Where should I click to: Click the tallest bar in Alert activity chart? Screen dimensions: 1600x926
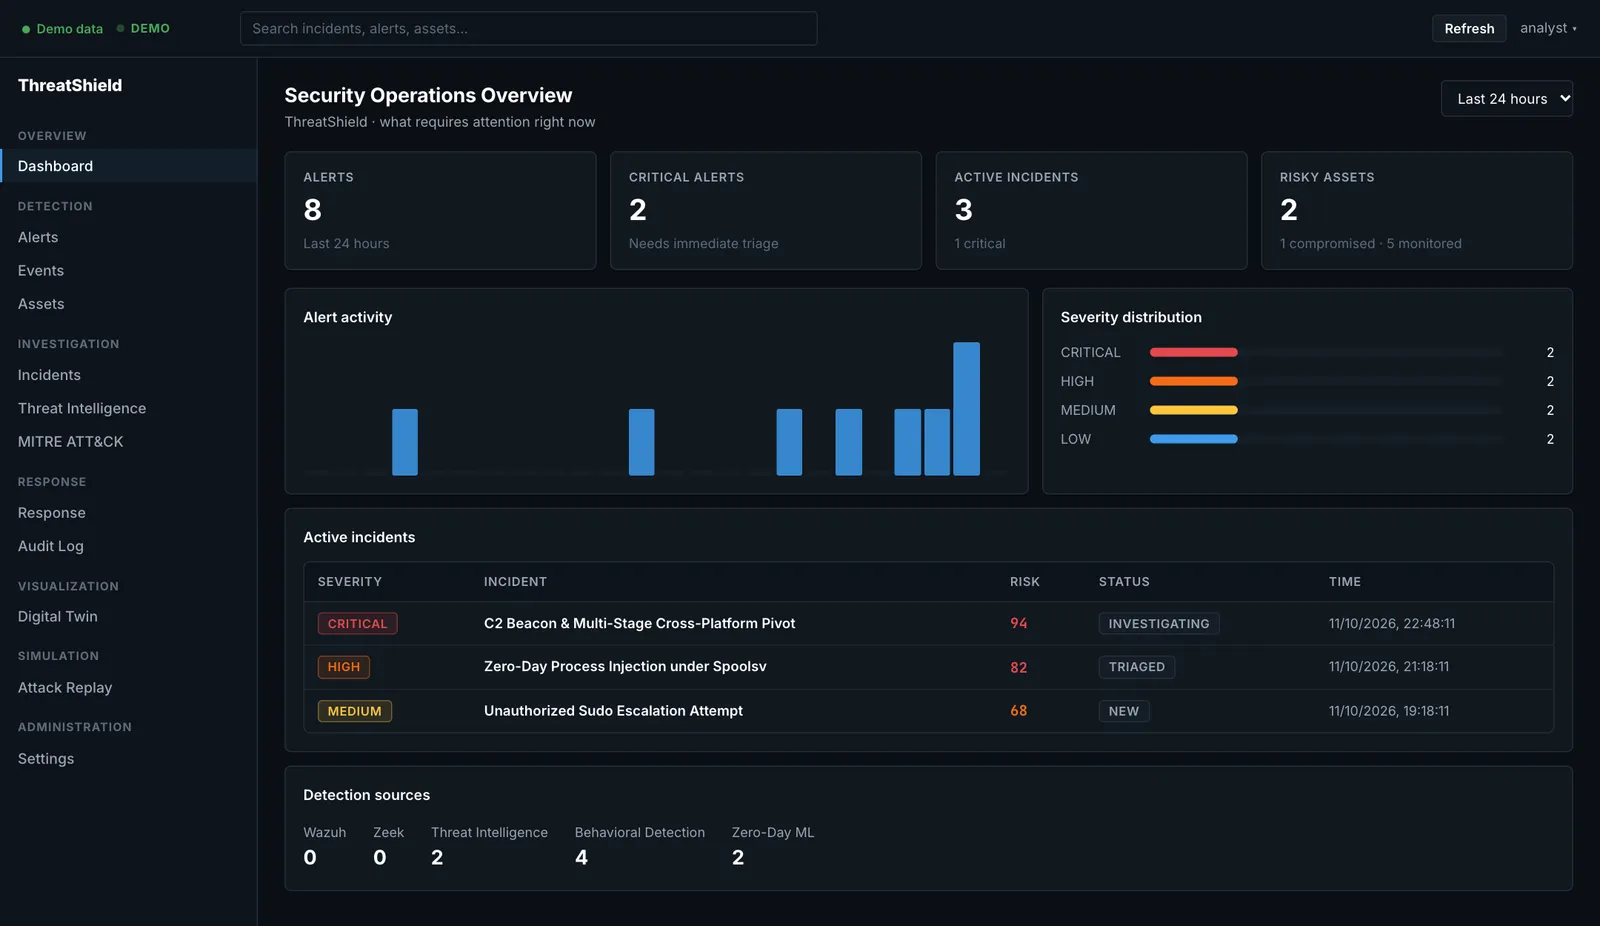click(x=966, y=409)
